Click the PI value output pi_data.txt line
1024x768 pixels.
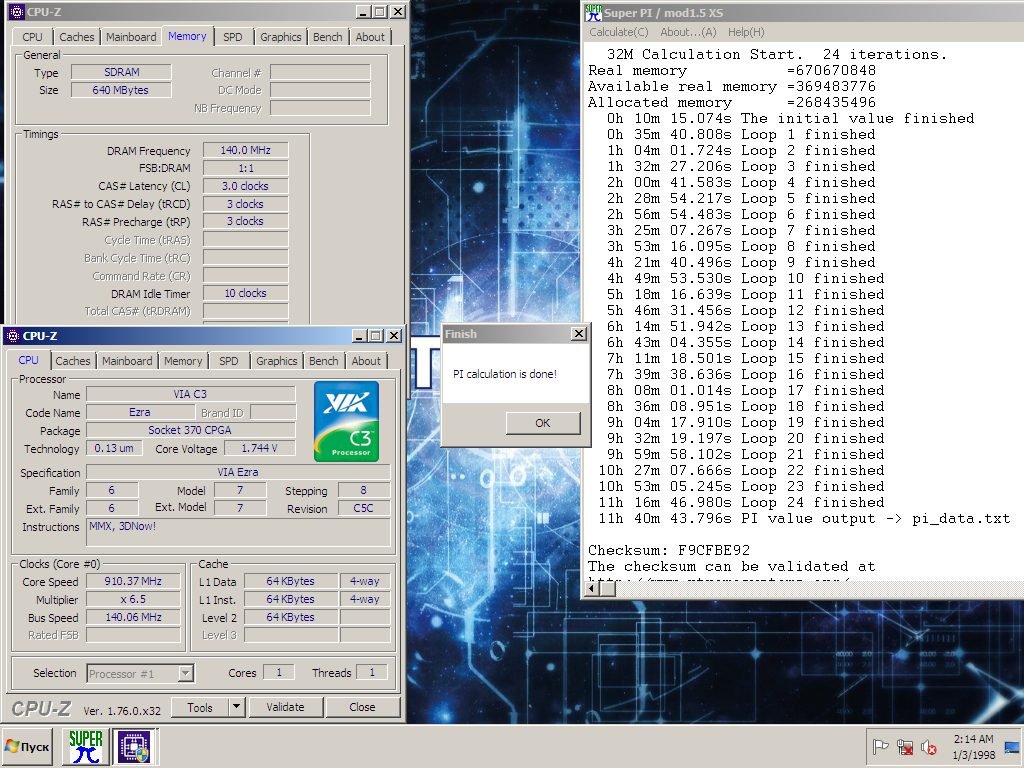click(x=804, y=519)
